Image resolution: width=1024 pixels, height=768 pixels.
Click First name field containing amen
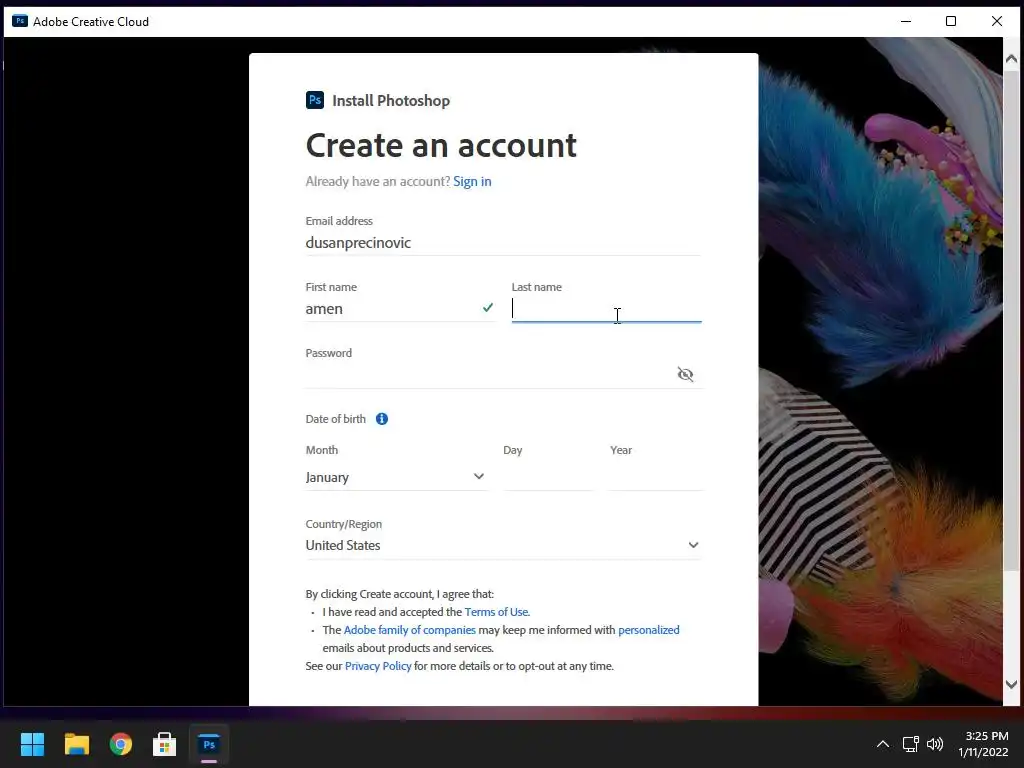(x=400, y=309)
